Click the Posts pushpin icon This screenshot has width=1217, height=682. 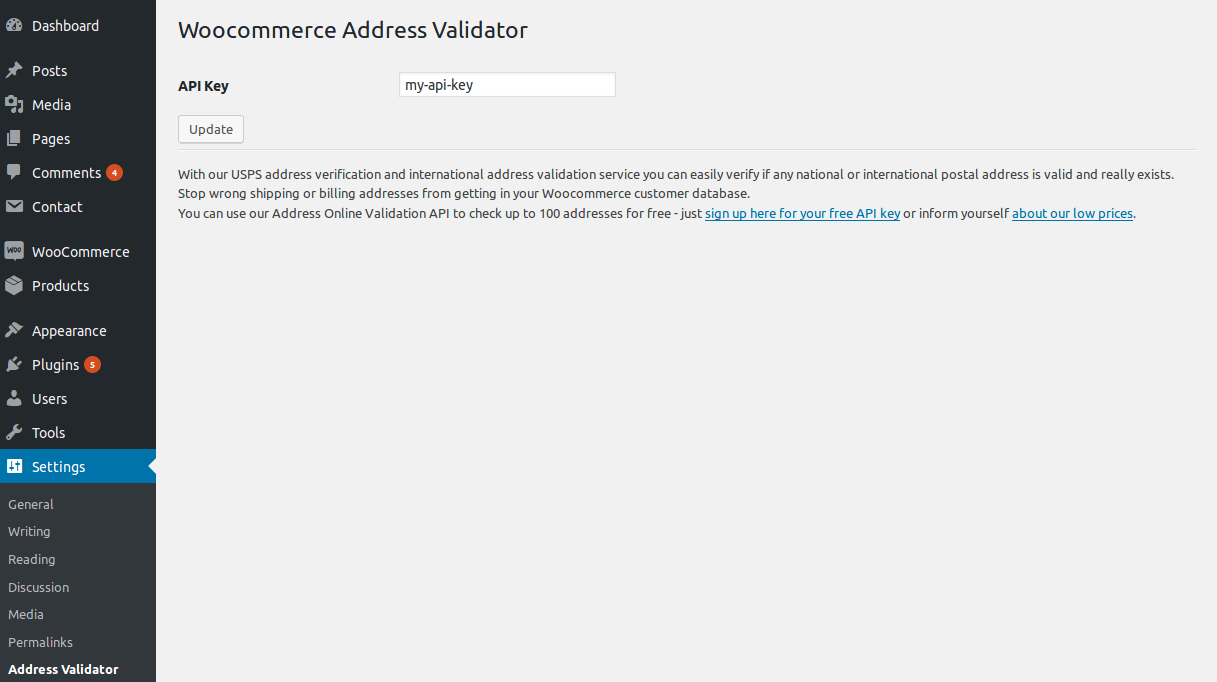point(14,71)
